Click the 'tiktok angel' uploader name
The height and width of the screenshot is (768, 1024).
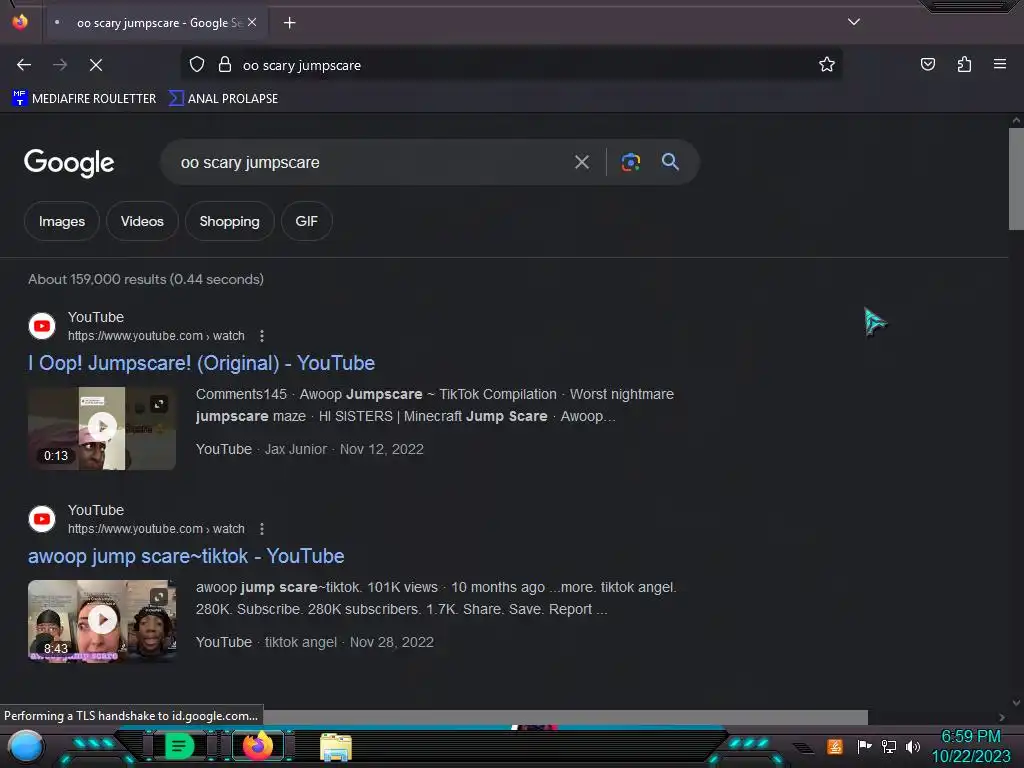300,643
